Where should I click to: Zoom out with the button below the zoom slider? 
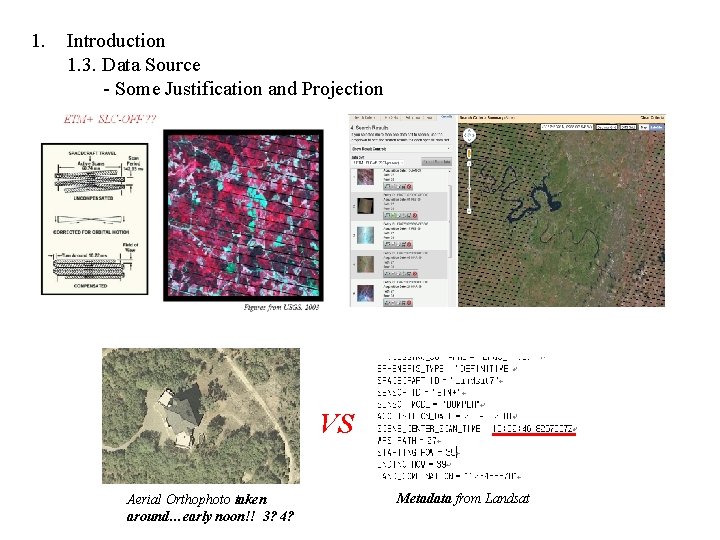(469, 211)
